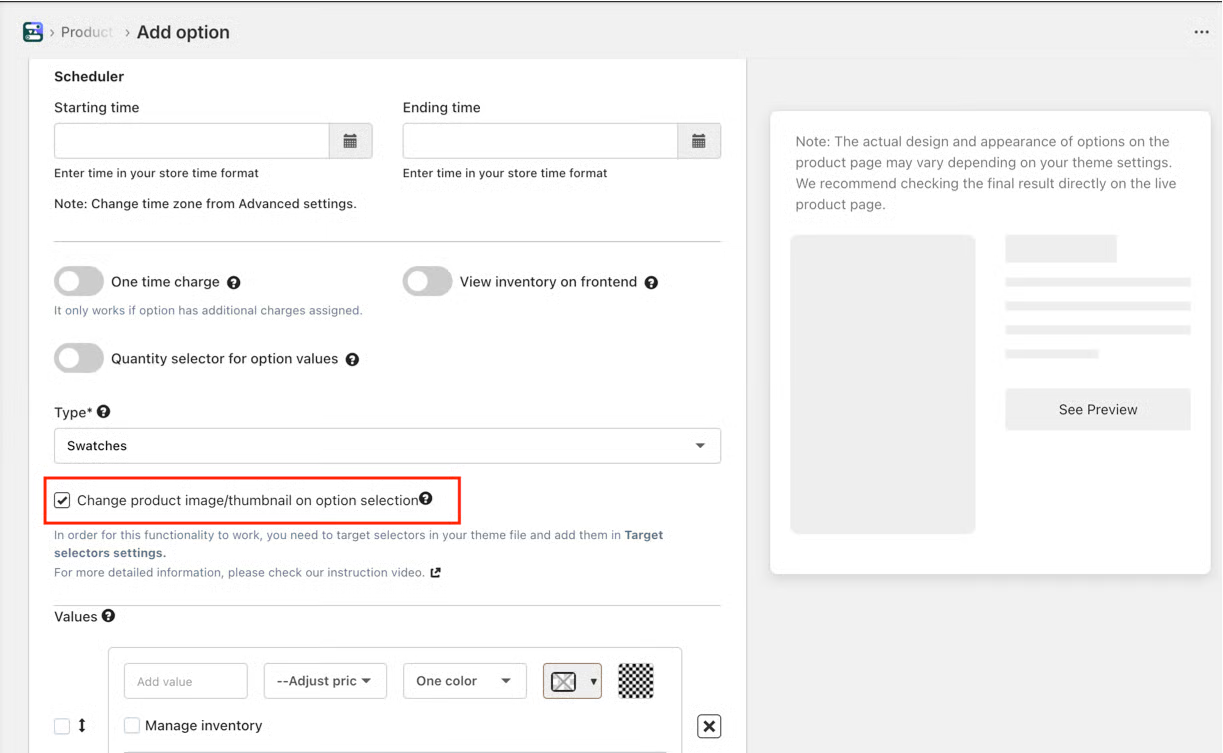The image size is (1223, 753).
Task: Remove the value row with X button
Action: 709,726
